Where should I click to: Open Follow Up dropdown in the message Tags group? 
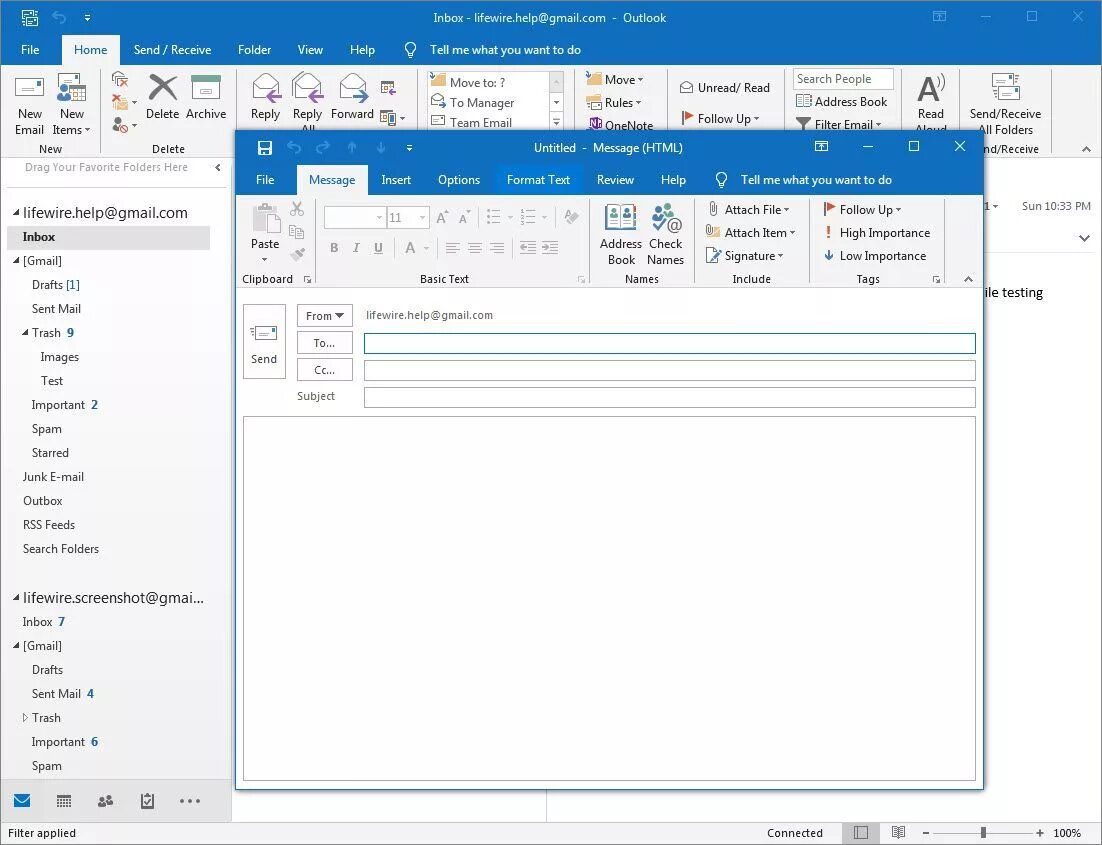pyautogui.click(x=862, y=209)
